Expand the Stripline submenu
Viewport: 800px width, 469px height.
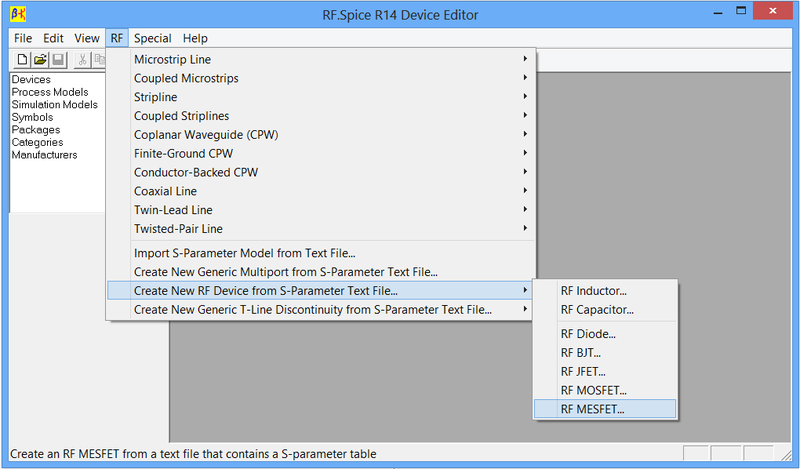pos(321,97)
